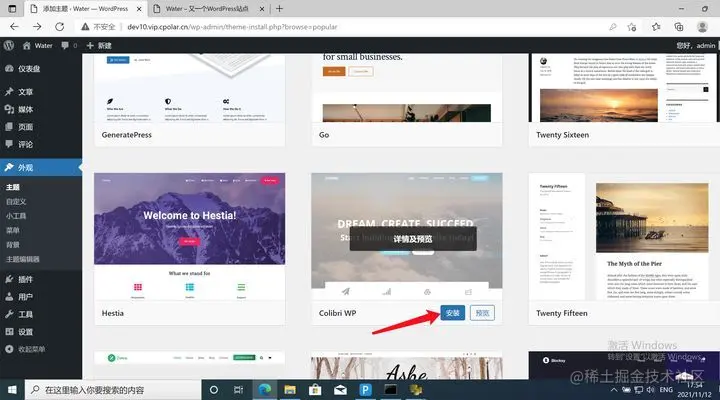Click the Twenty Sixteen theme name
The height and width of the screenshot is (400, 720).
click(x=562, y=135)
